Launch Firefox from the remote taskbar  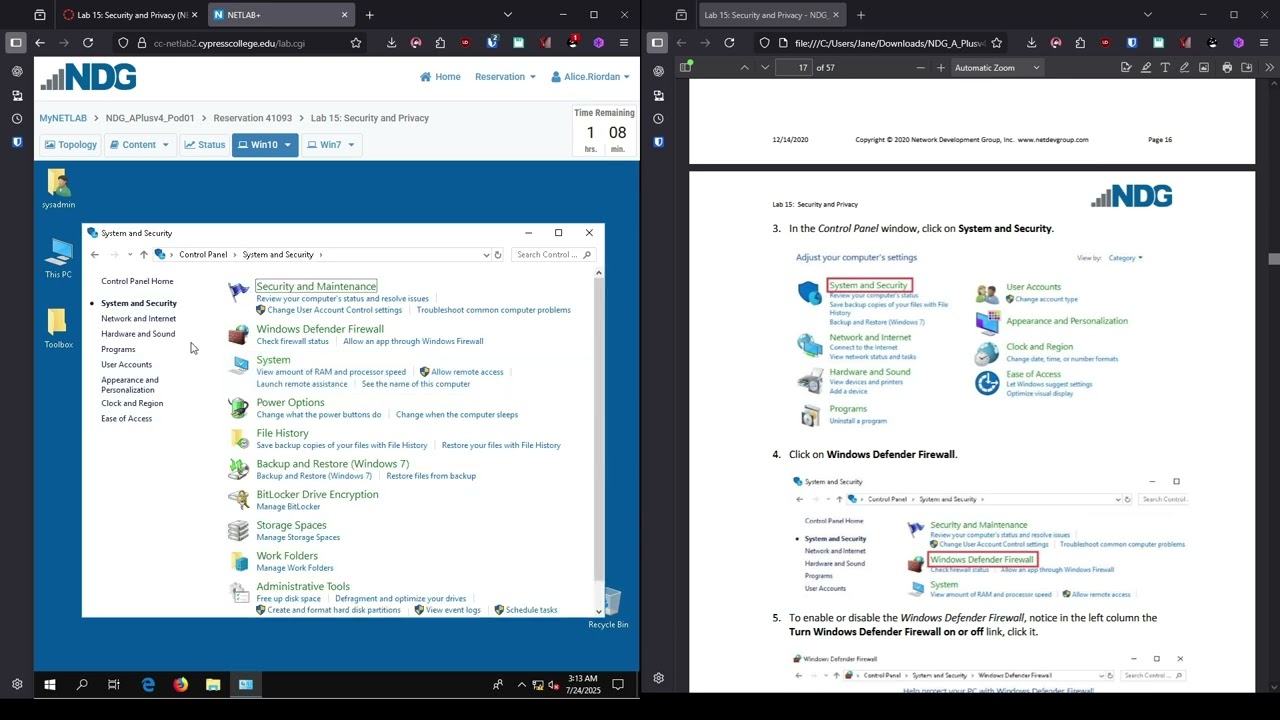click(180, 685)
